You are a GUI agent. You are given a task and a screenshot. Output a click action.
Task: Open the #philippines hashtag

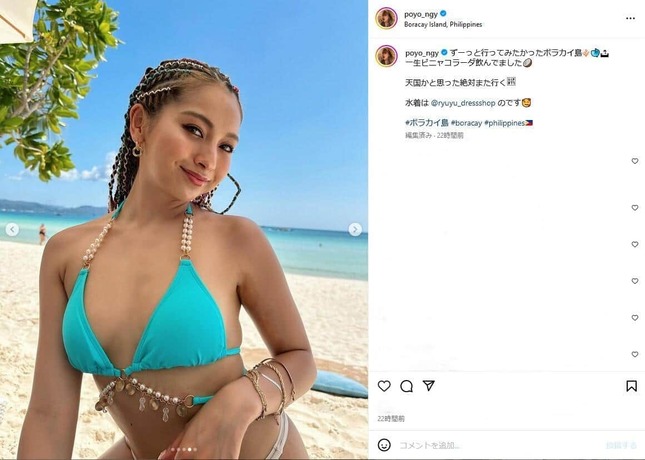[x=504, y=123]
